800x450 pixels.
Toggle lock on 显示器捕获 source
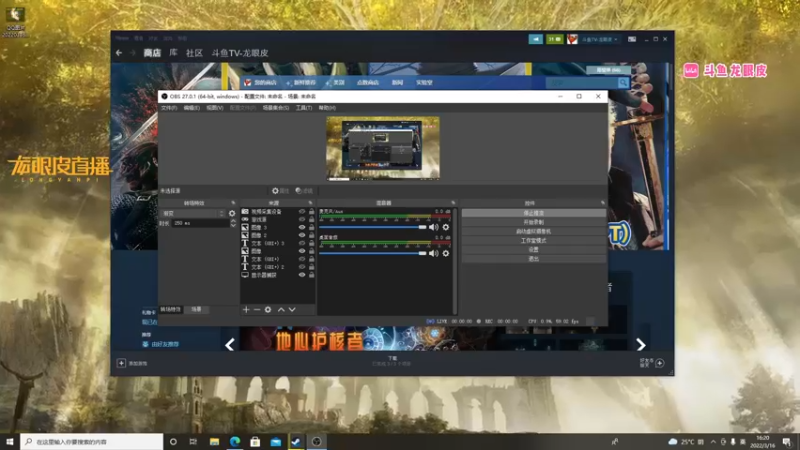[311, 275]
